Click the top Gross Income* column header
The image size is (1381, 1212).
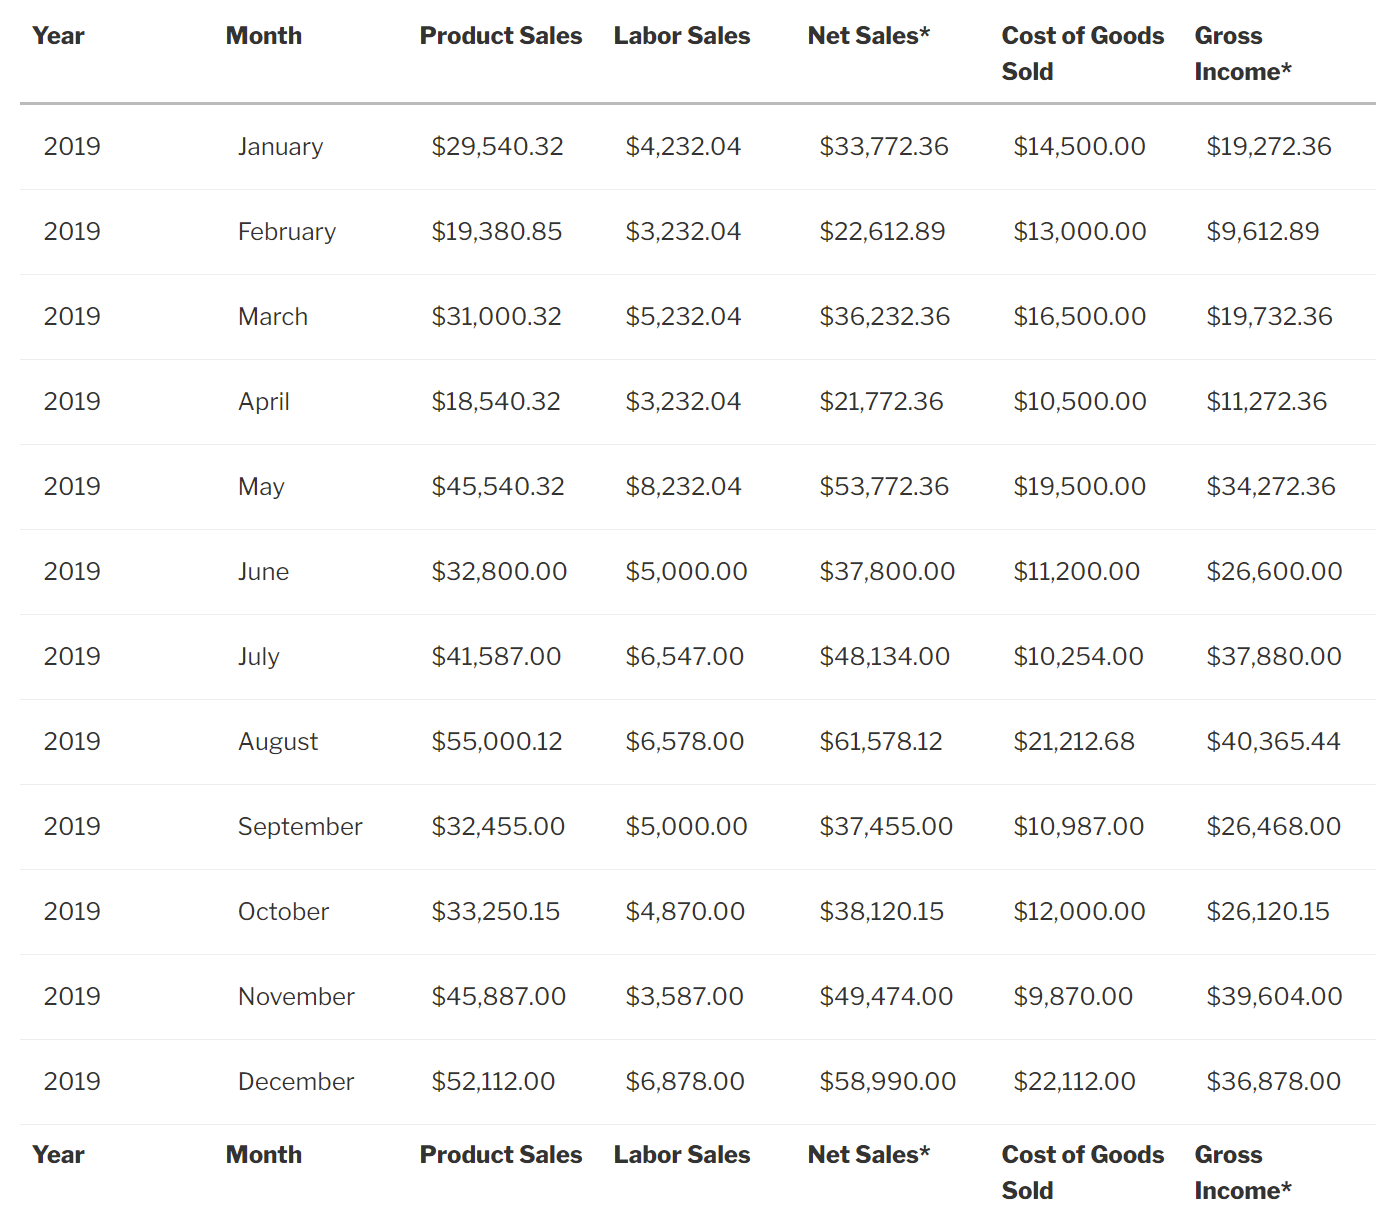click(x=1242, y=54)
